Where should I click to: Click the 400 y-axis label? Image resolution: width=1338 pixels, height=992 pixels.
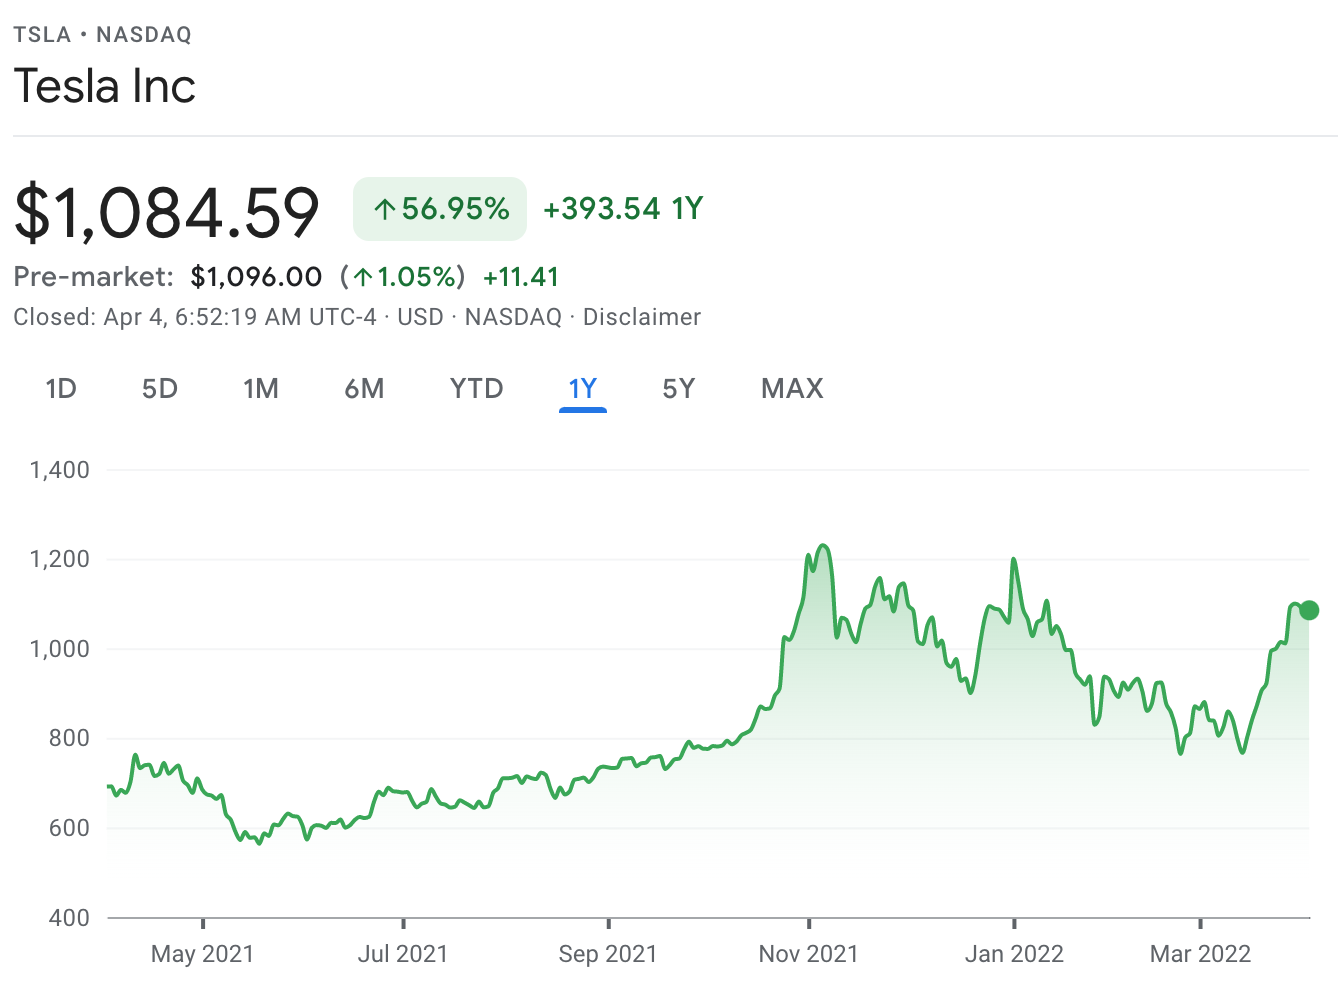(69, 918)
